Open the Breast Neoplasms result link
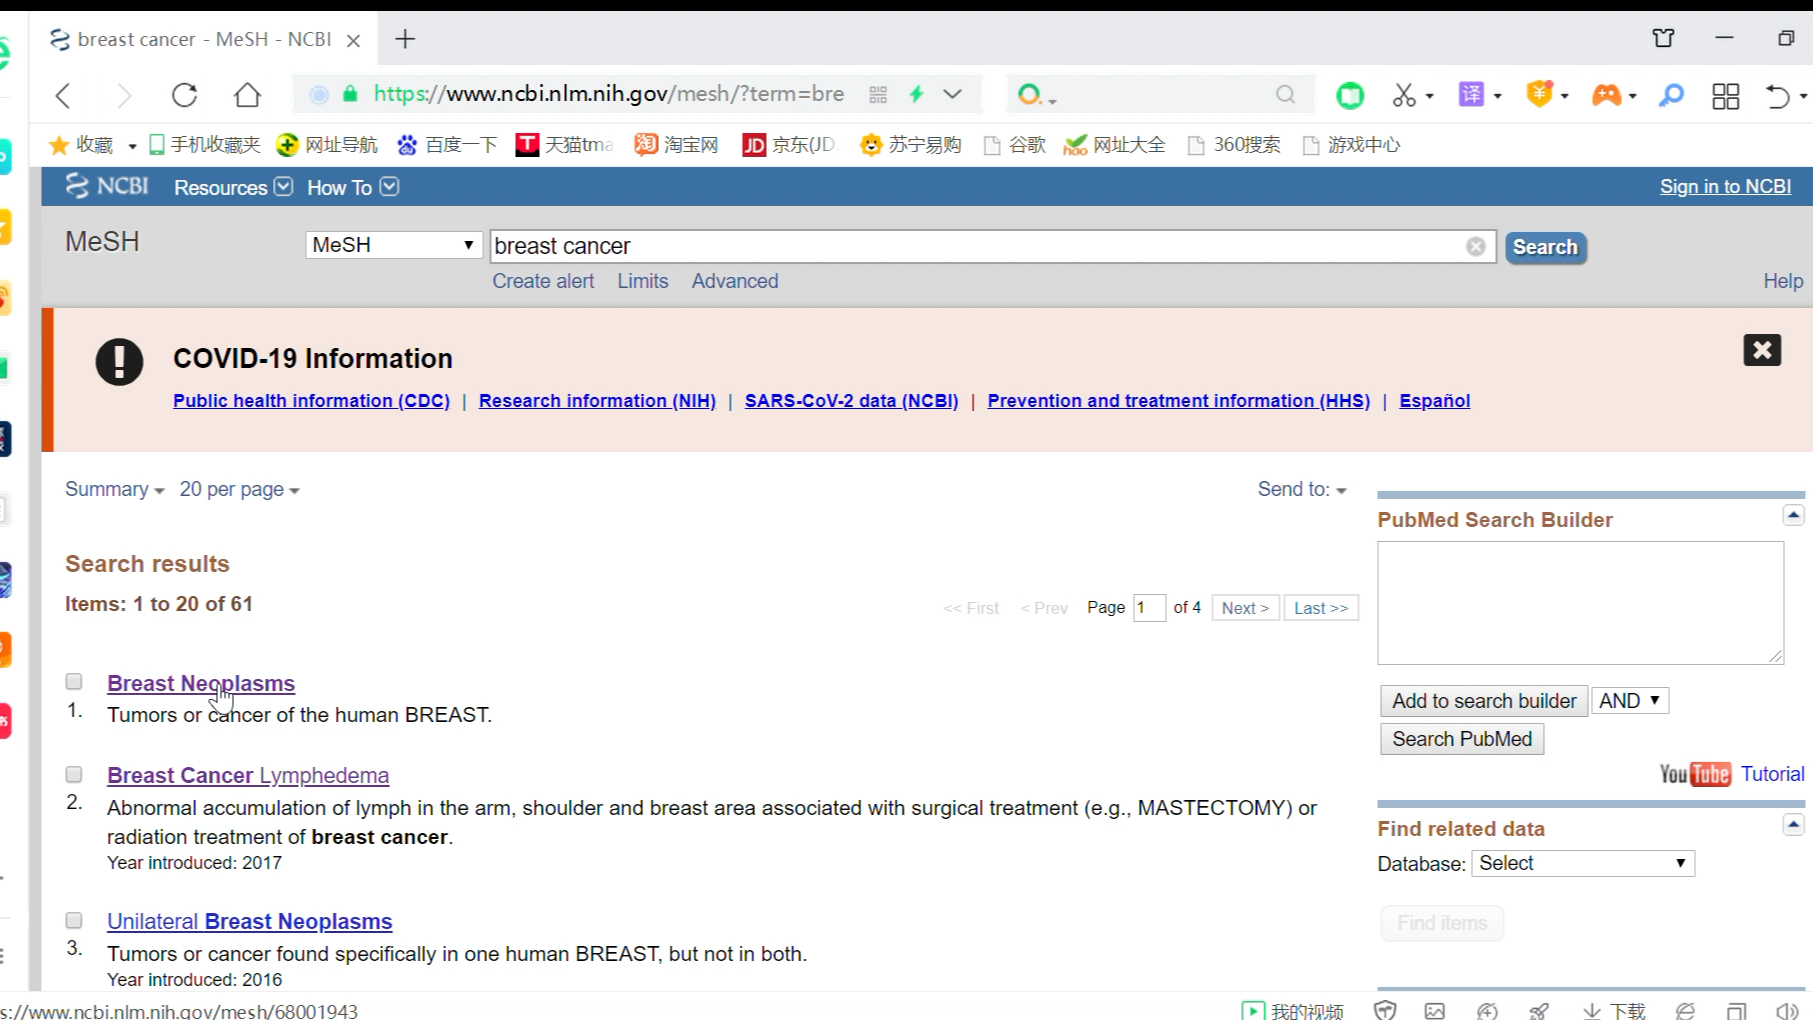 pos(201,683)
